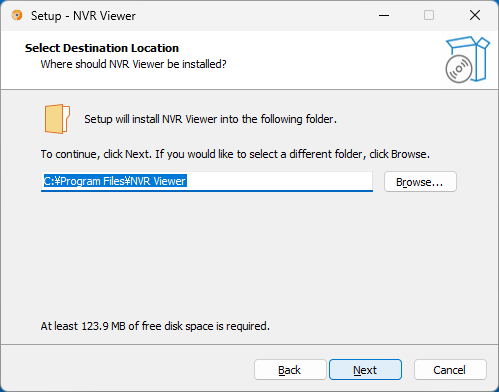The width and height of the screenshot is (499, 392).
Task: Cancel the NVR Viewer setup
Action: click(450, 369)
